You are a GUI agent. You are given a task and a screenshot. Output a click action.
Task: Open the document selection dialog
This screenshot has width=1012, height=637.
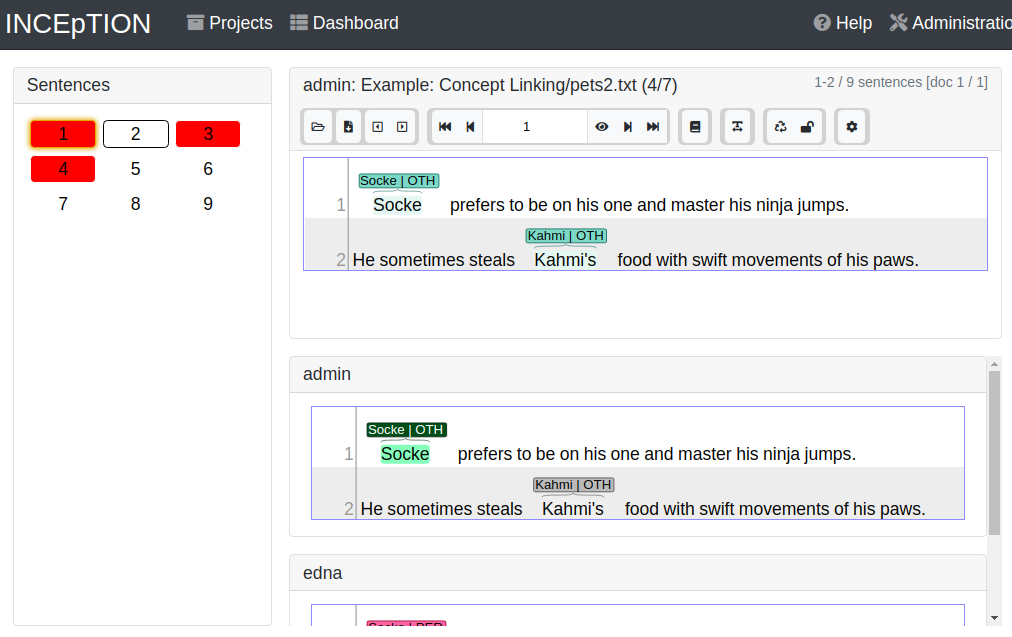coord(317,126)
